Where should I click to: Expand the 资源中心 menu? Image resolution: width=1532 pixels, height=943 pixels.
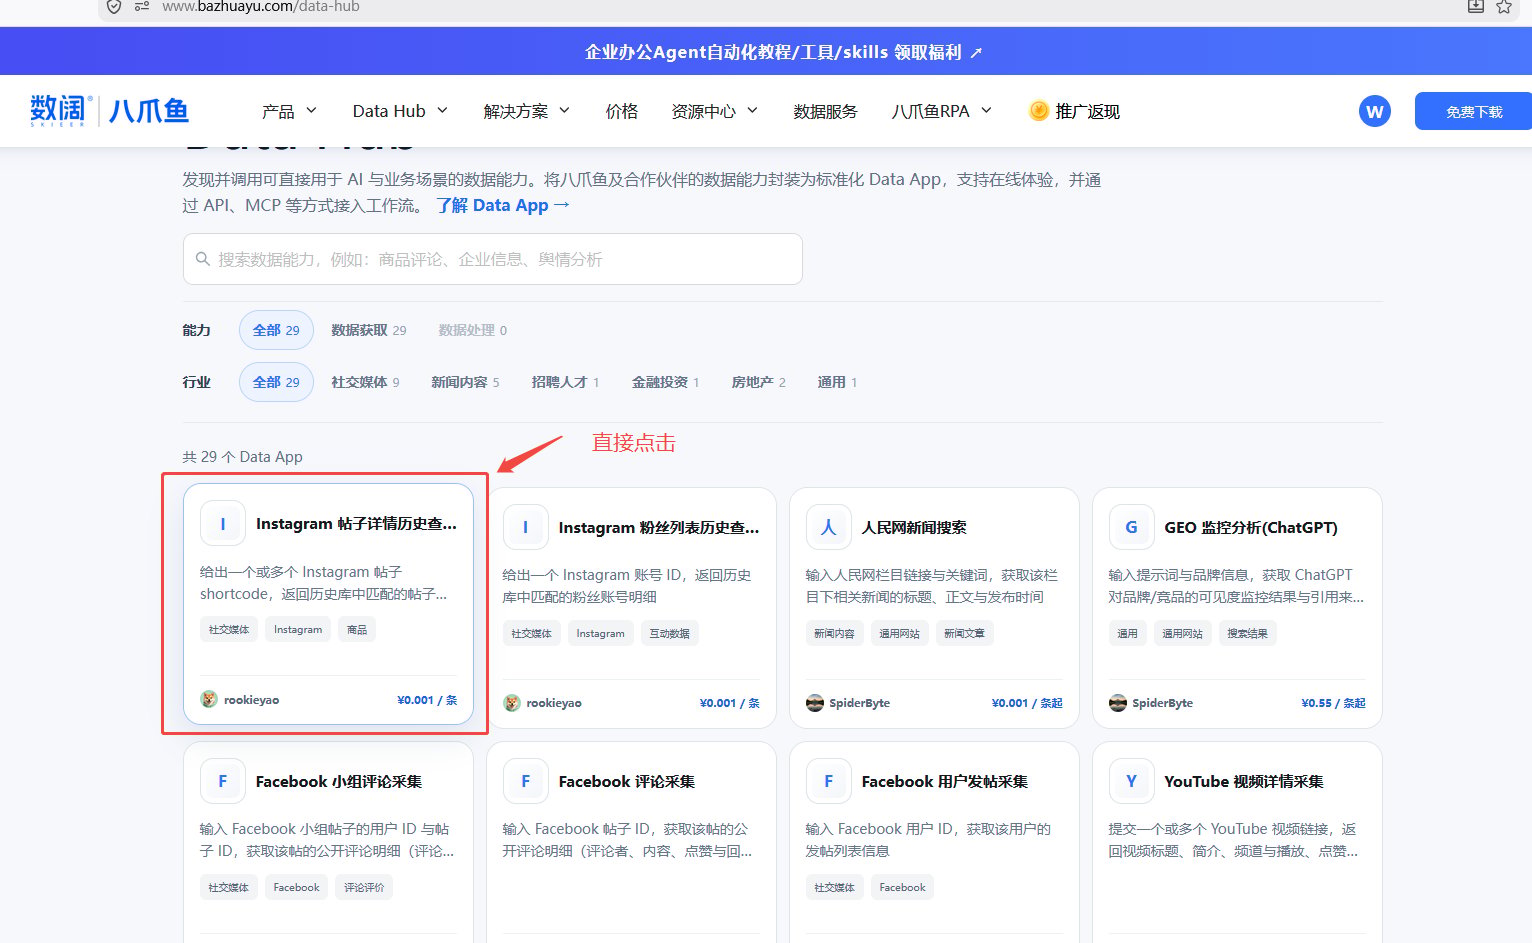pos(714,111)
